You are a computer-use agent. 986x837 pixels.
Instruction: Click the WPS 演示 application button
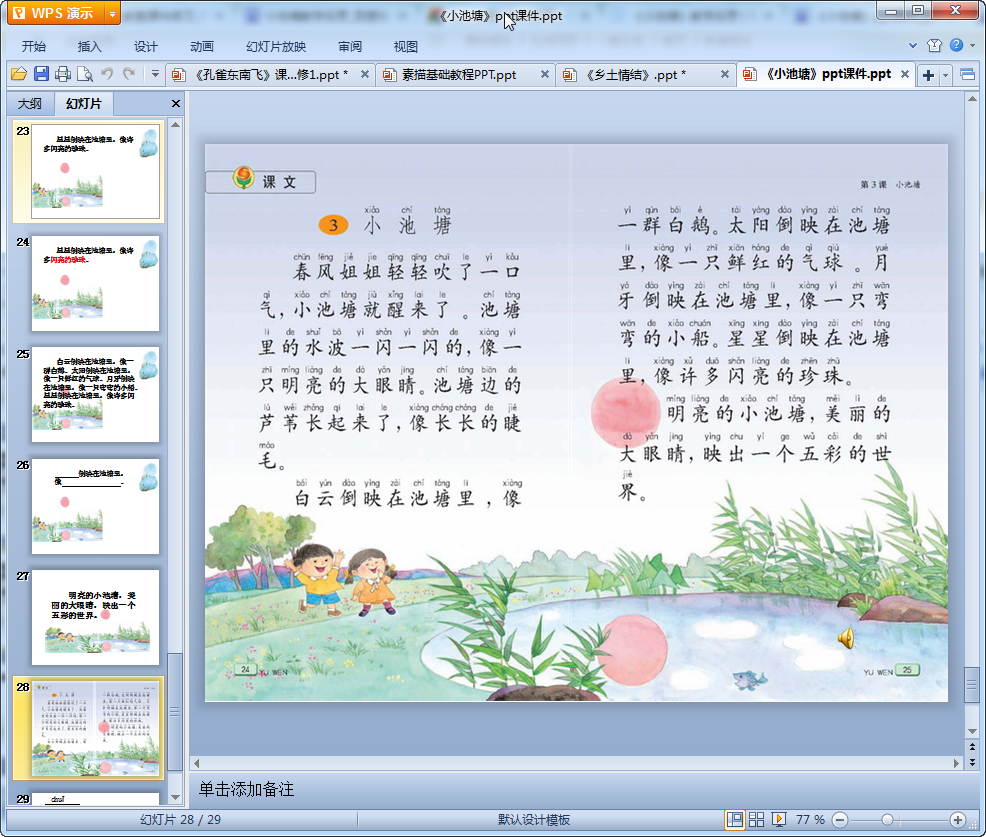click(56, 13)
